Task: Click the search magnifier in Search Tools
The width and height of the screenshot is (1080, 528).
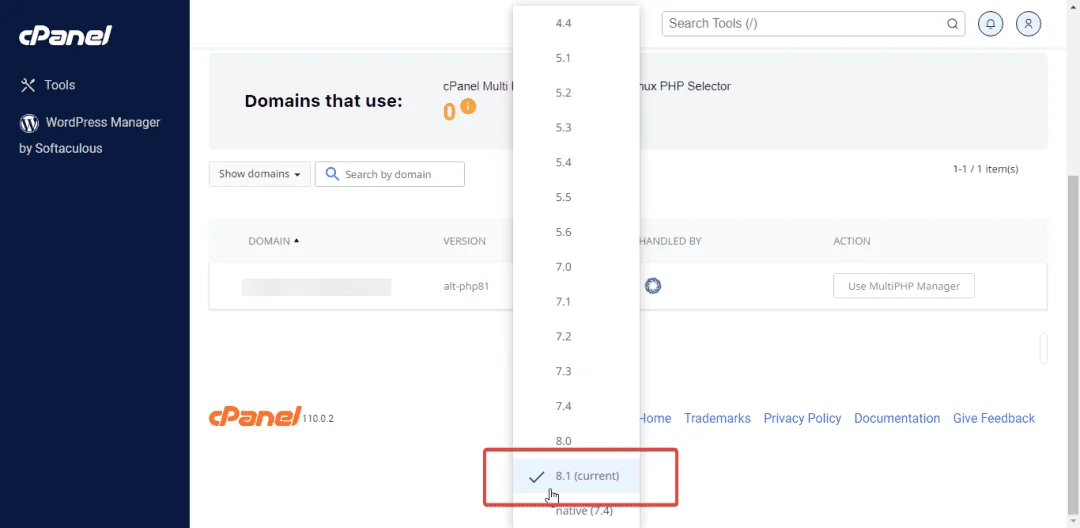Action: point(953,23)
